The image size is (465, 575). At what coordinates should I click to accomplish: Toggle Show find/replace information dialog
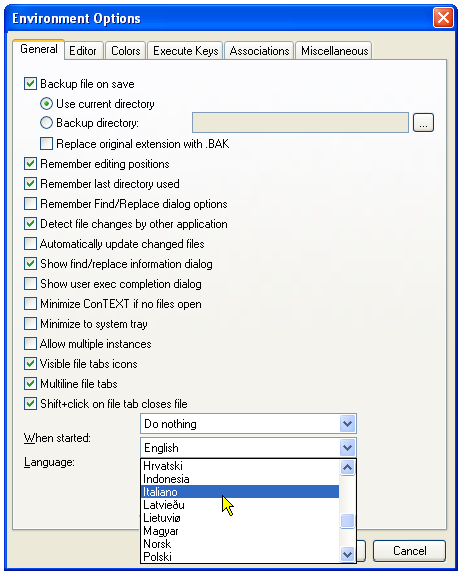(x=30, y=264)
